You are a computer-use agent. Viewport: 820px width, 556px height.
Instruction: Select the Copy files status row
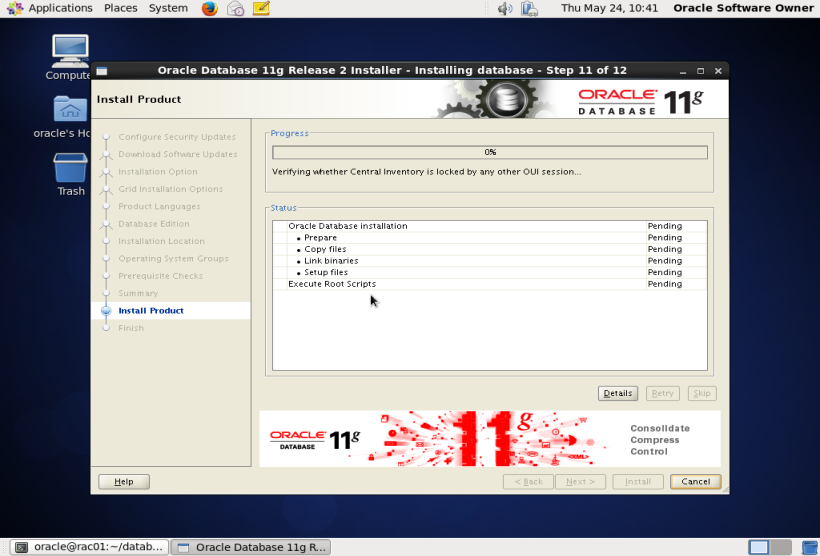click(489, 249)
